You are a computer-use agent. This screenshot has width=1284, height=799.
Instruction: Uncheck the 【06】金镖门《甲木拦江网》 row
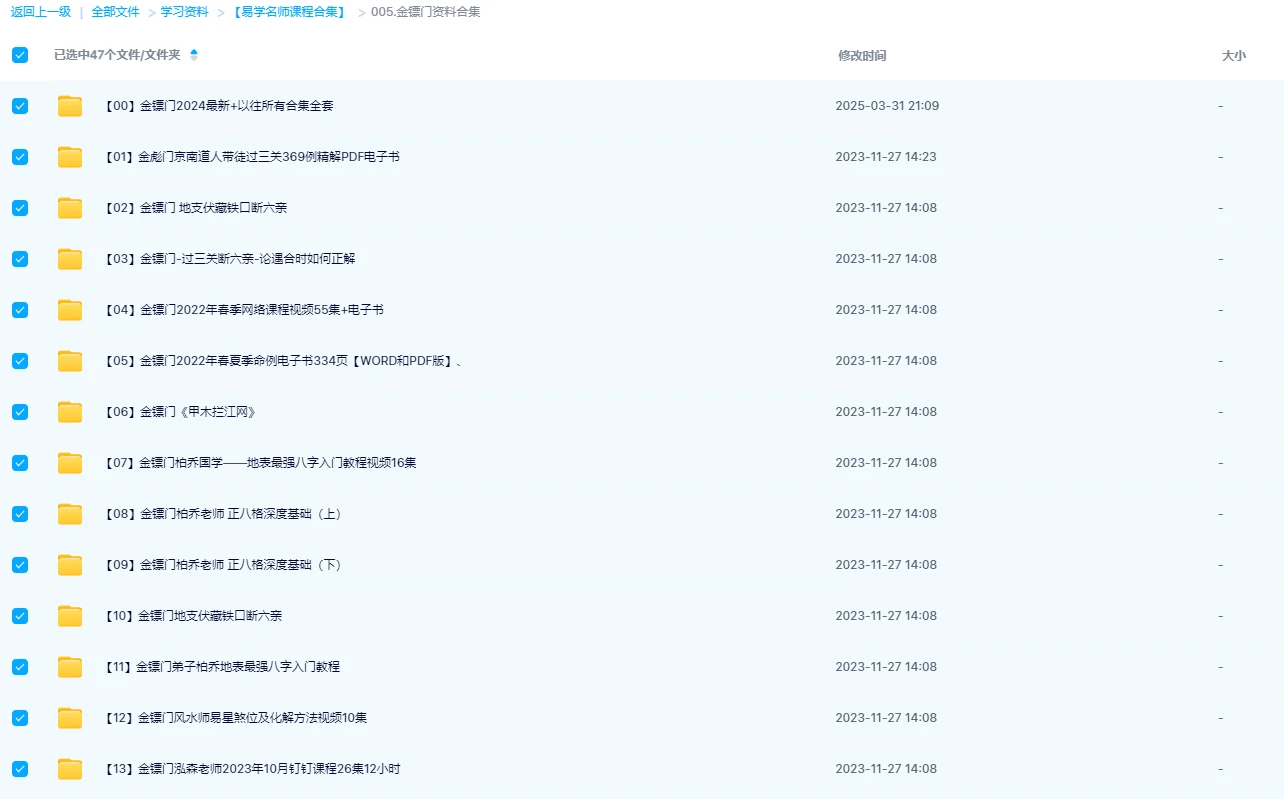[x=20, y=412]
